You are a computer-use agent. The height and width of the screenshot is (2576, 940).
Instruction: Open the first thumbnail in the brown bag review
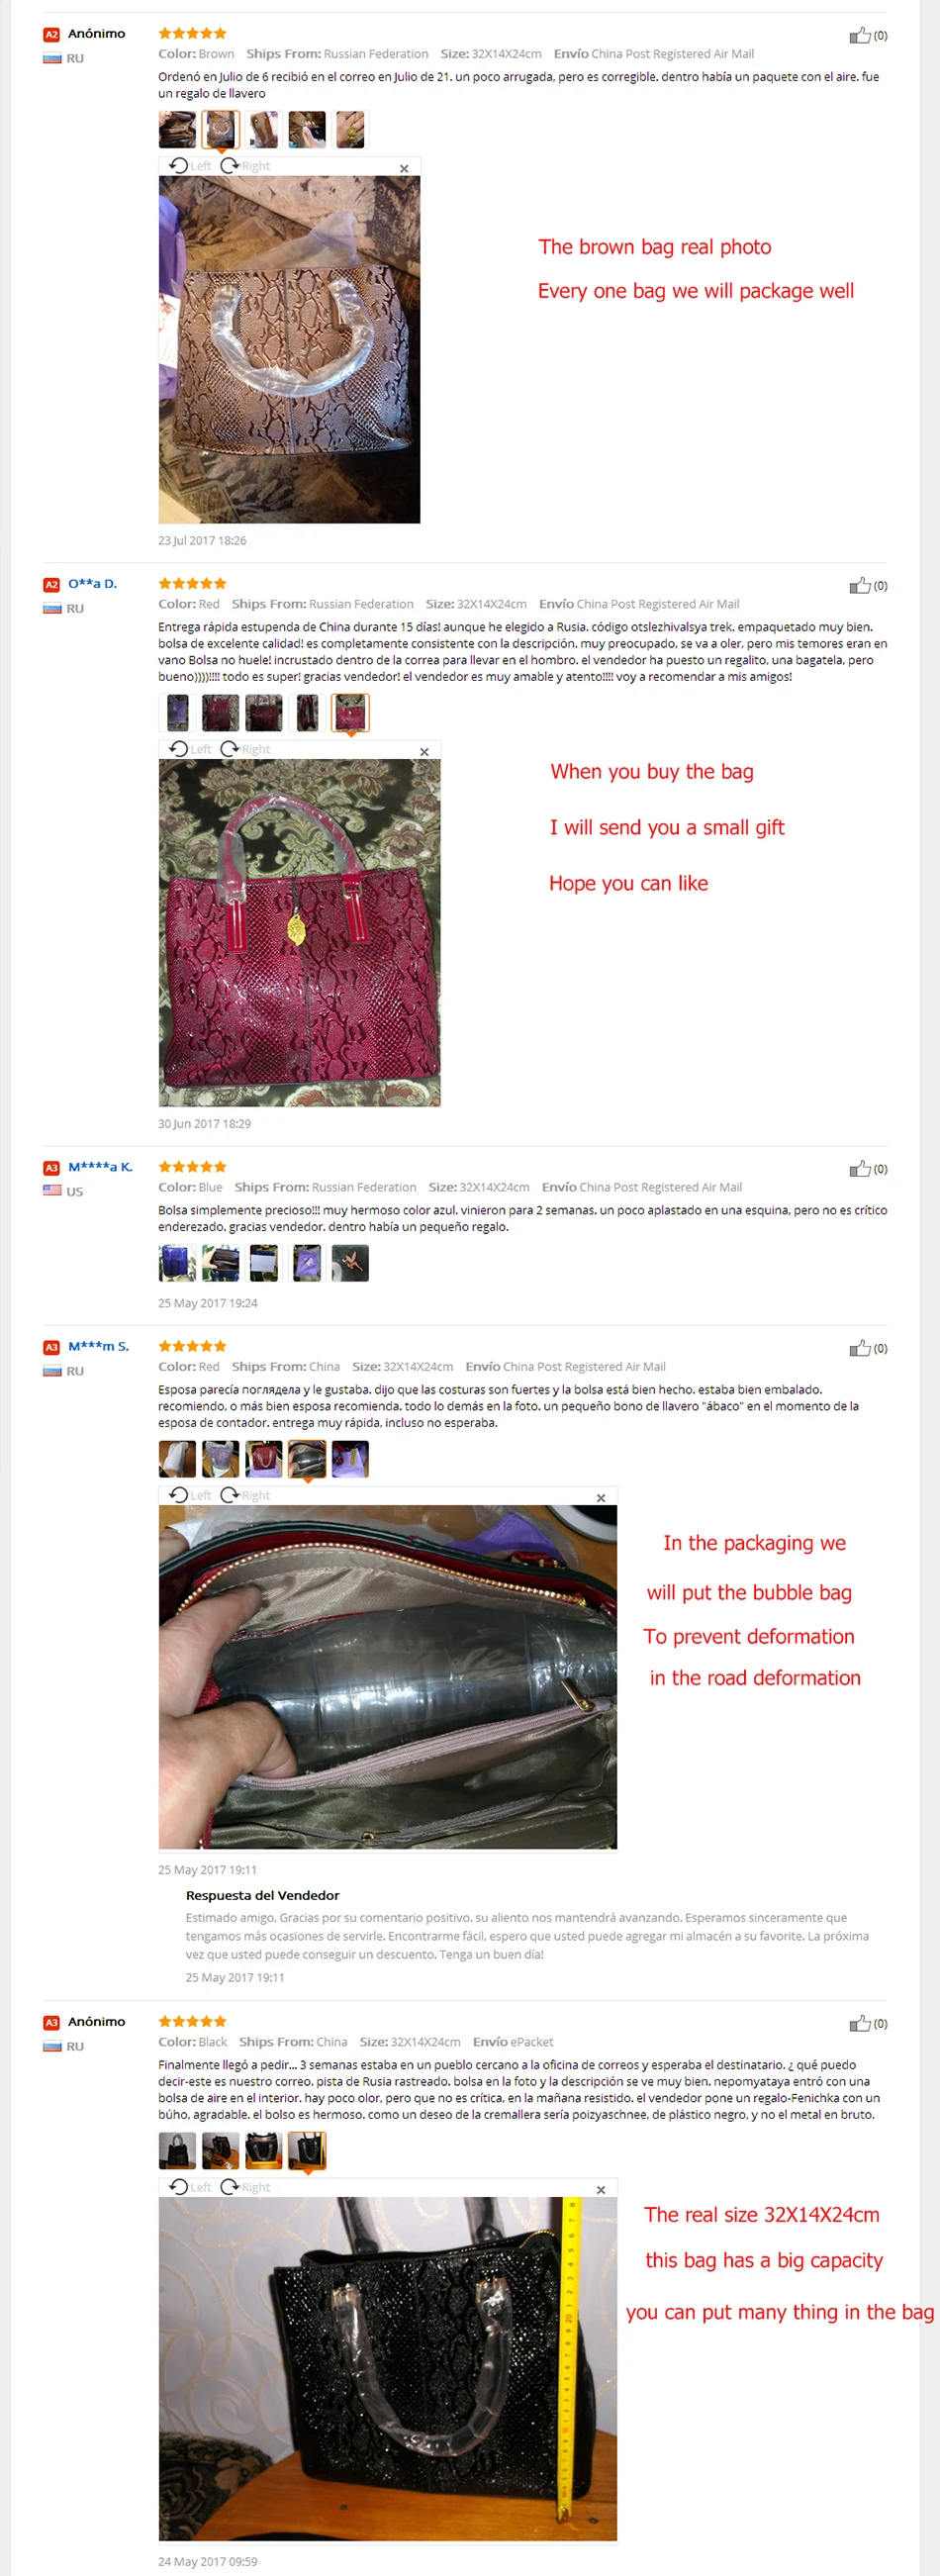(177, 130)
